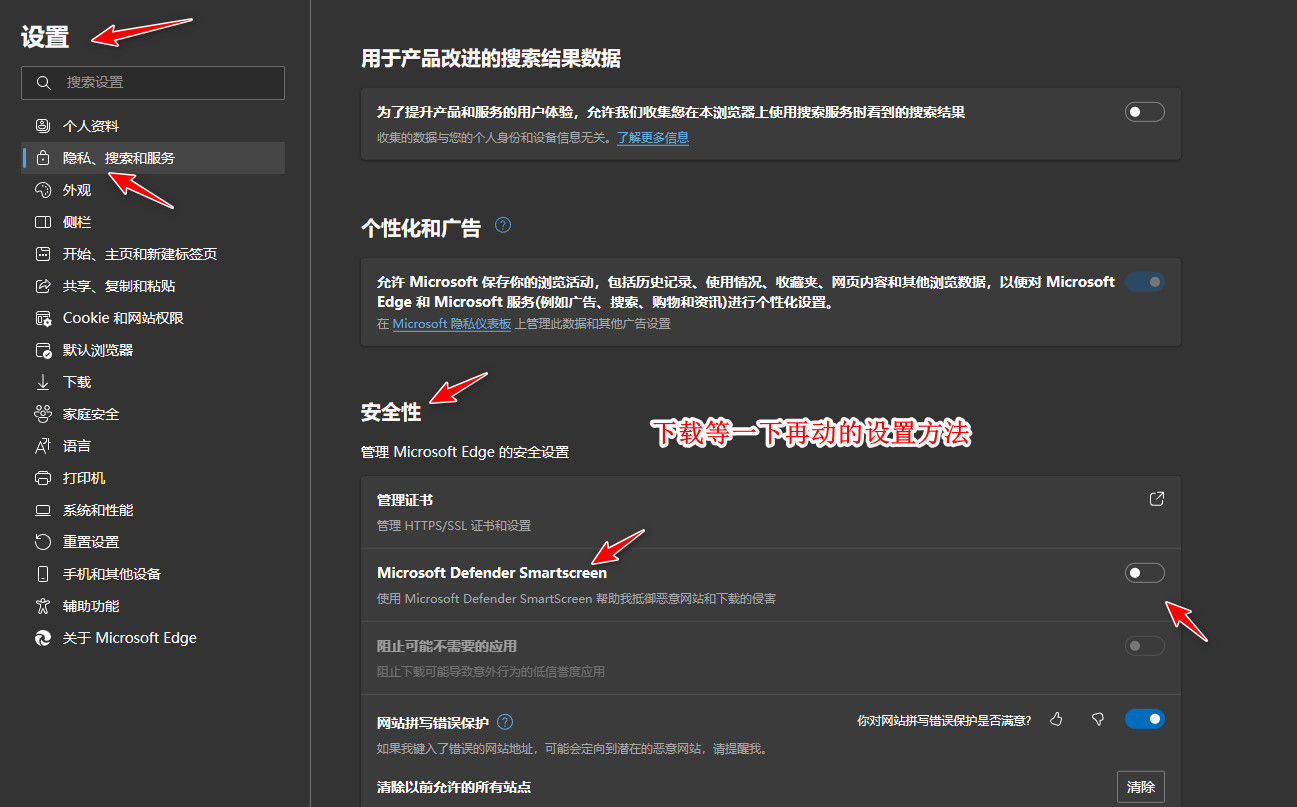Click the 安全性 section heading
Viewport: 1297px width, 807px height.
click(391, 412)
